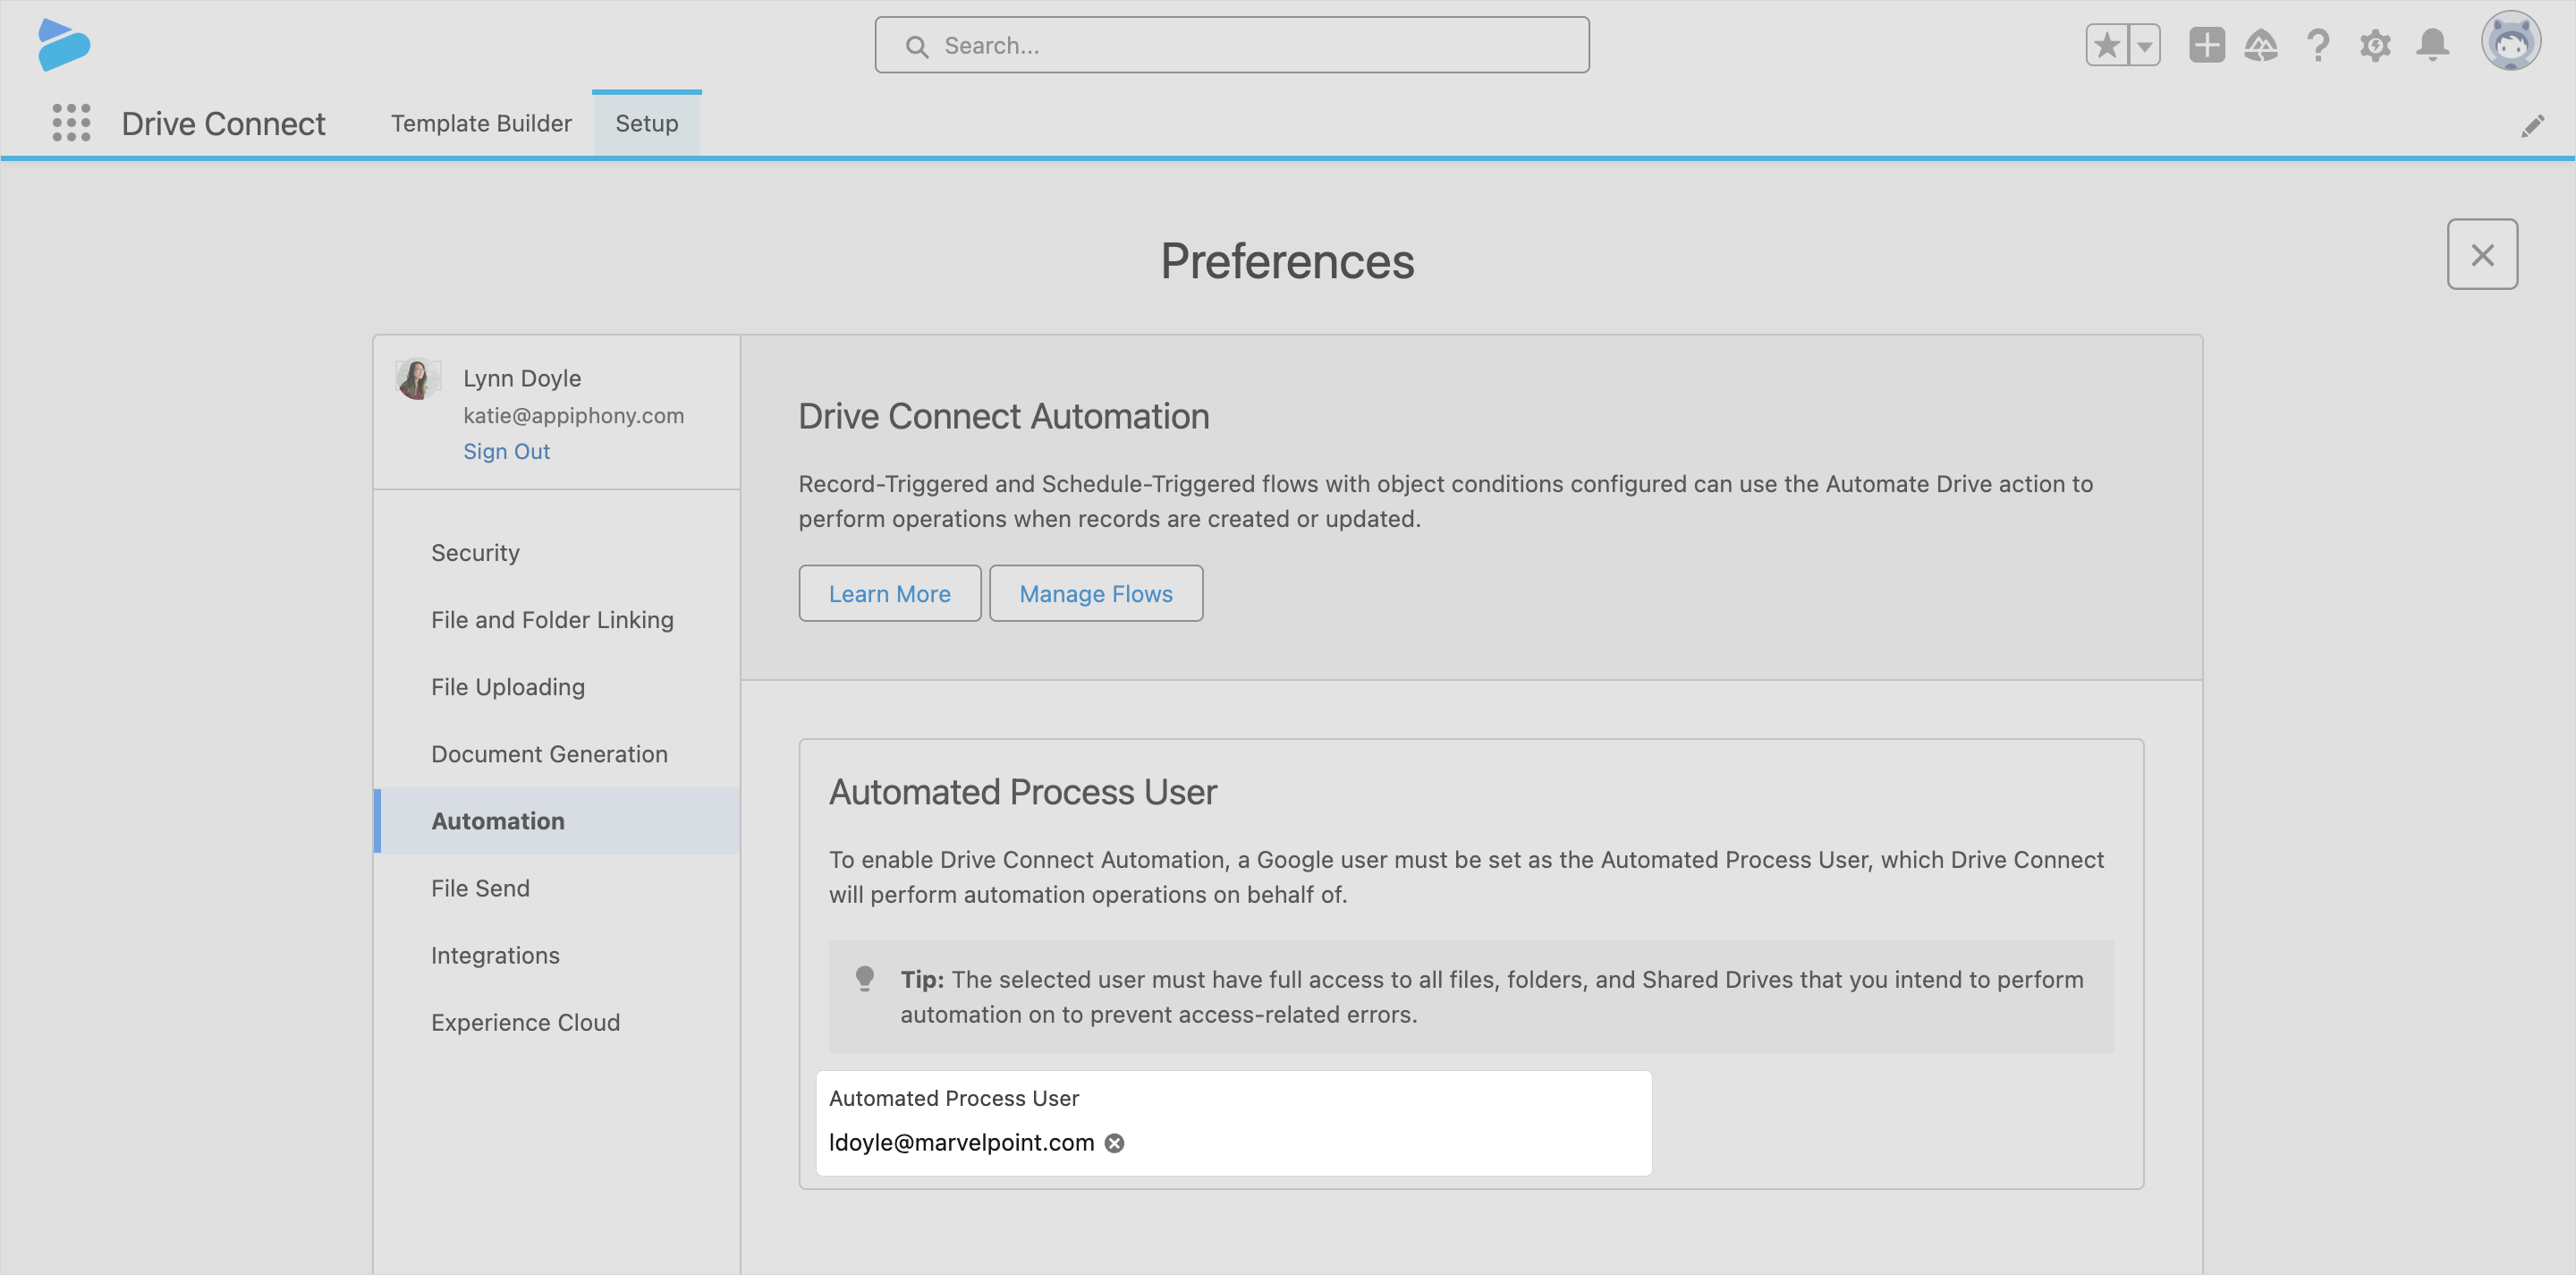Switch to the Template Builder tab
Screen dimensions: 2576x1275
pos(481,123)
